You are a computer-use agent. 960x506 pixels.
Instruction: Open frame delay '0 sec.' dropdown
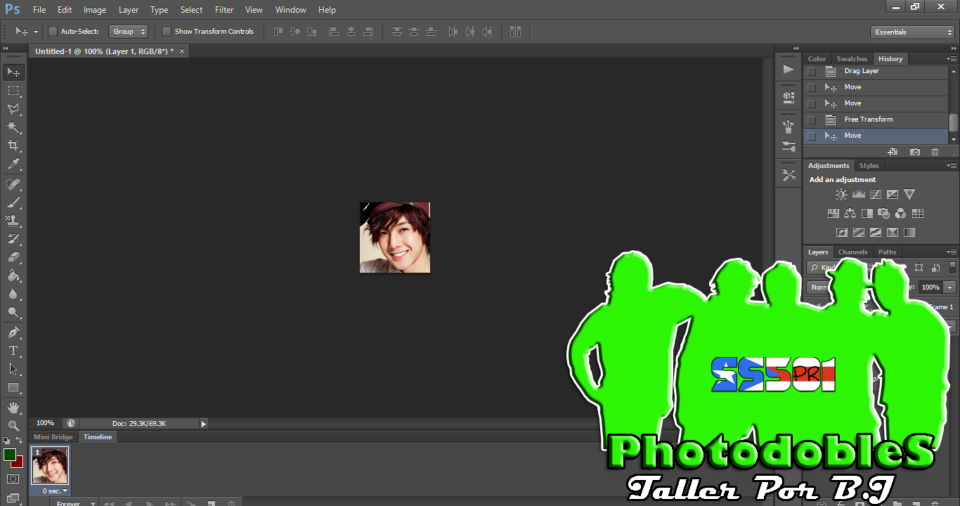click(x=54, y=491)
